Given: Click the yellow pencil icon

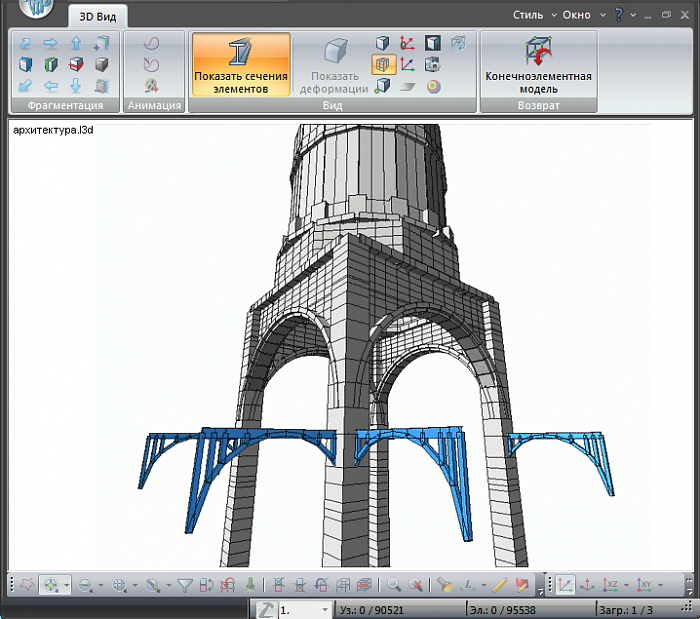Looking at the screenshot, I should (x=500, y=585).
